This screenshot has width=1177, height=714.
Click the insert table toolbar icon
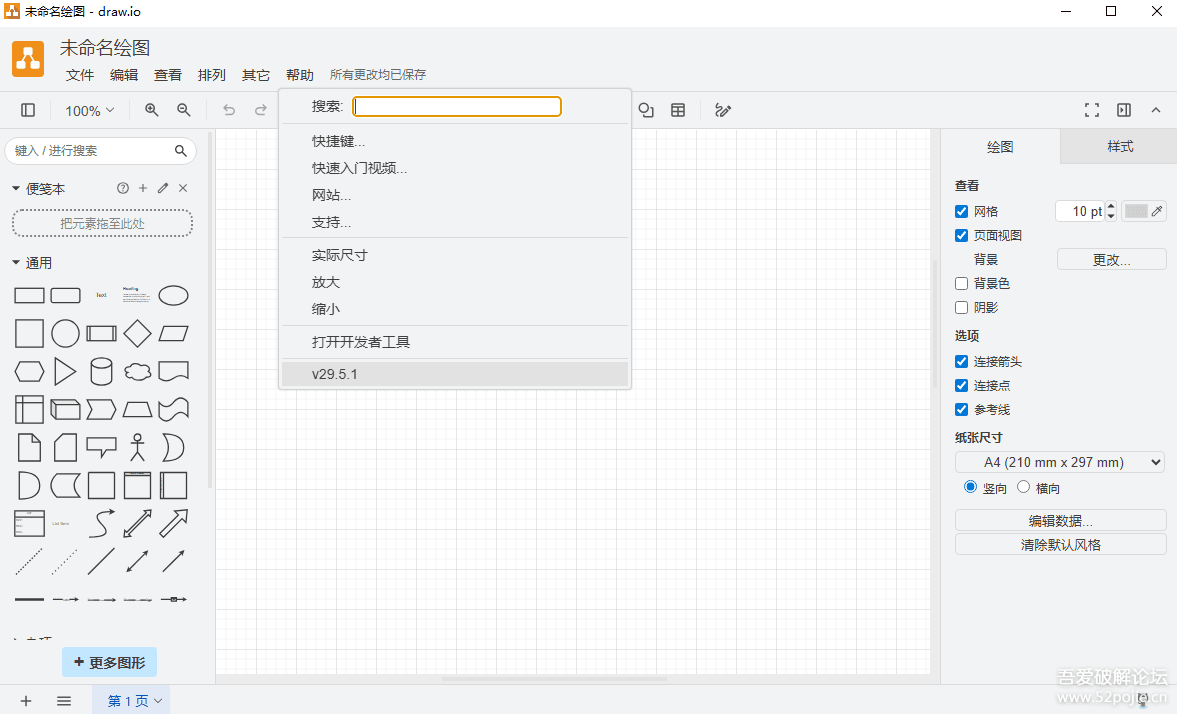point(678,110)
